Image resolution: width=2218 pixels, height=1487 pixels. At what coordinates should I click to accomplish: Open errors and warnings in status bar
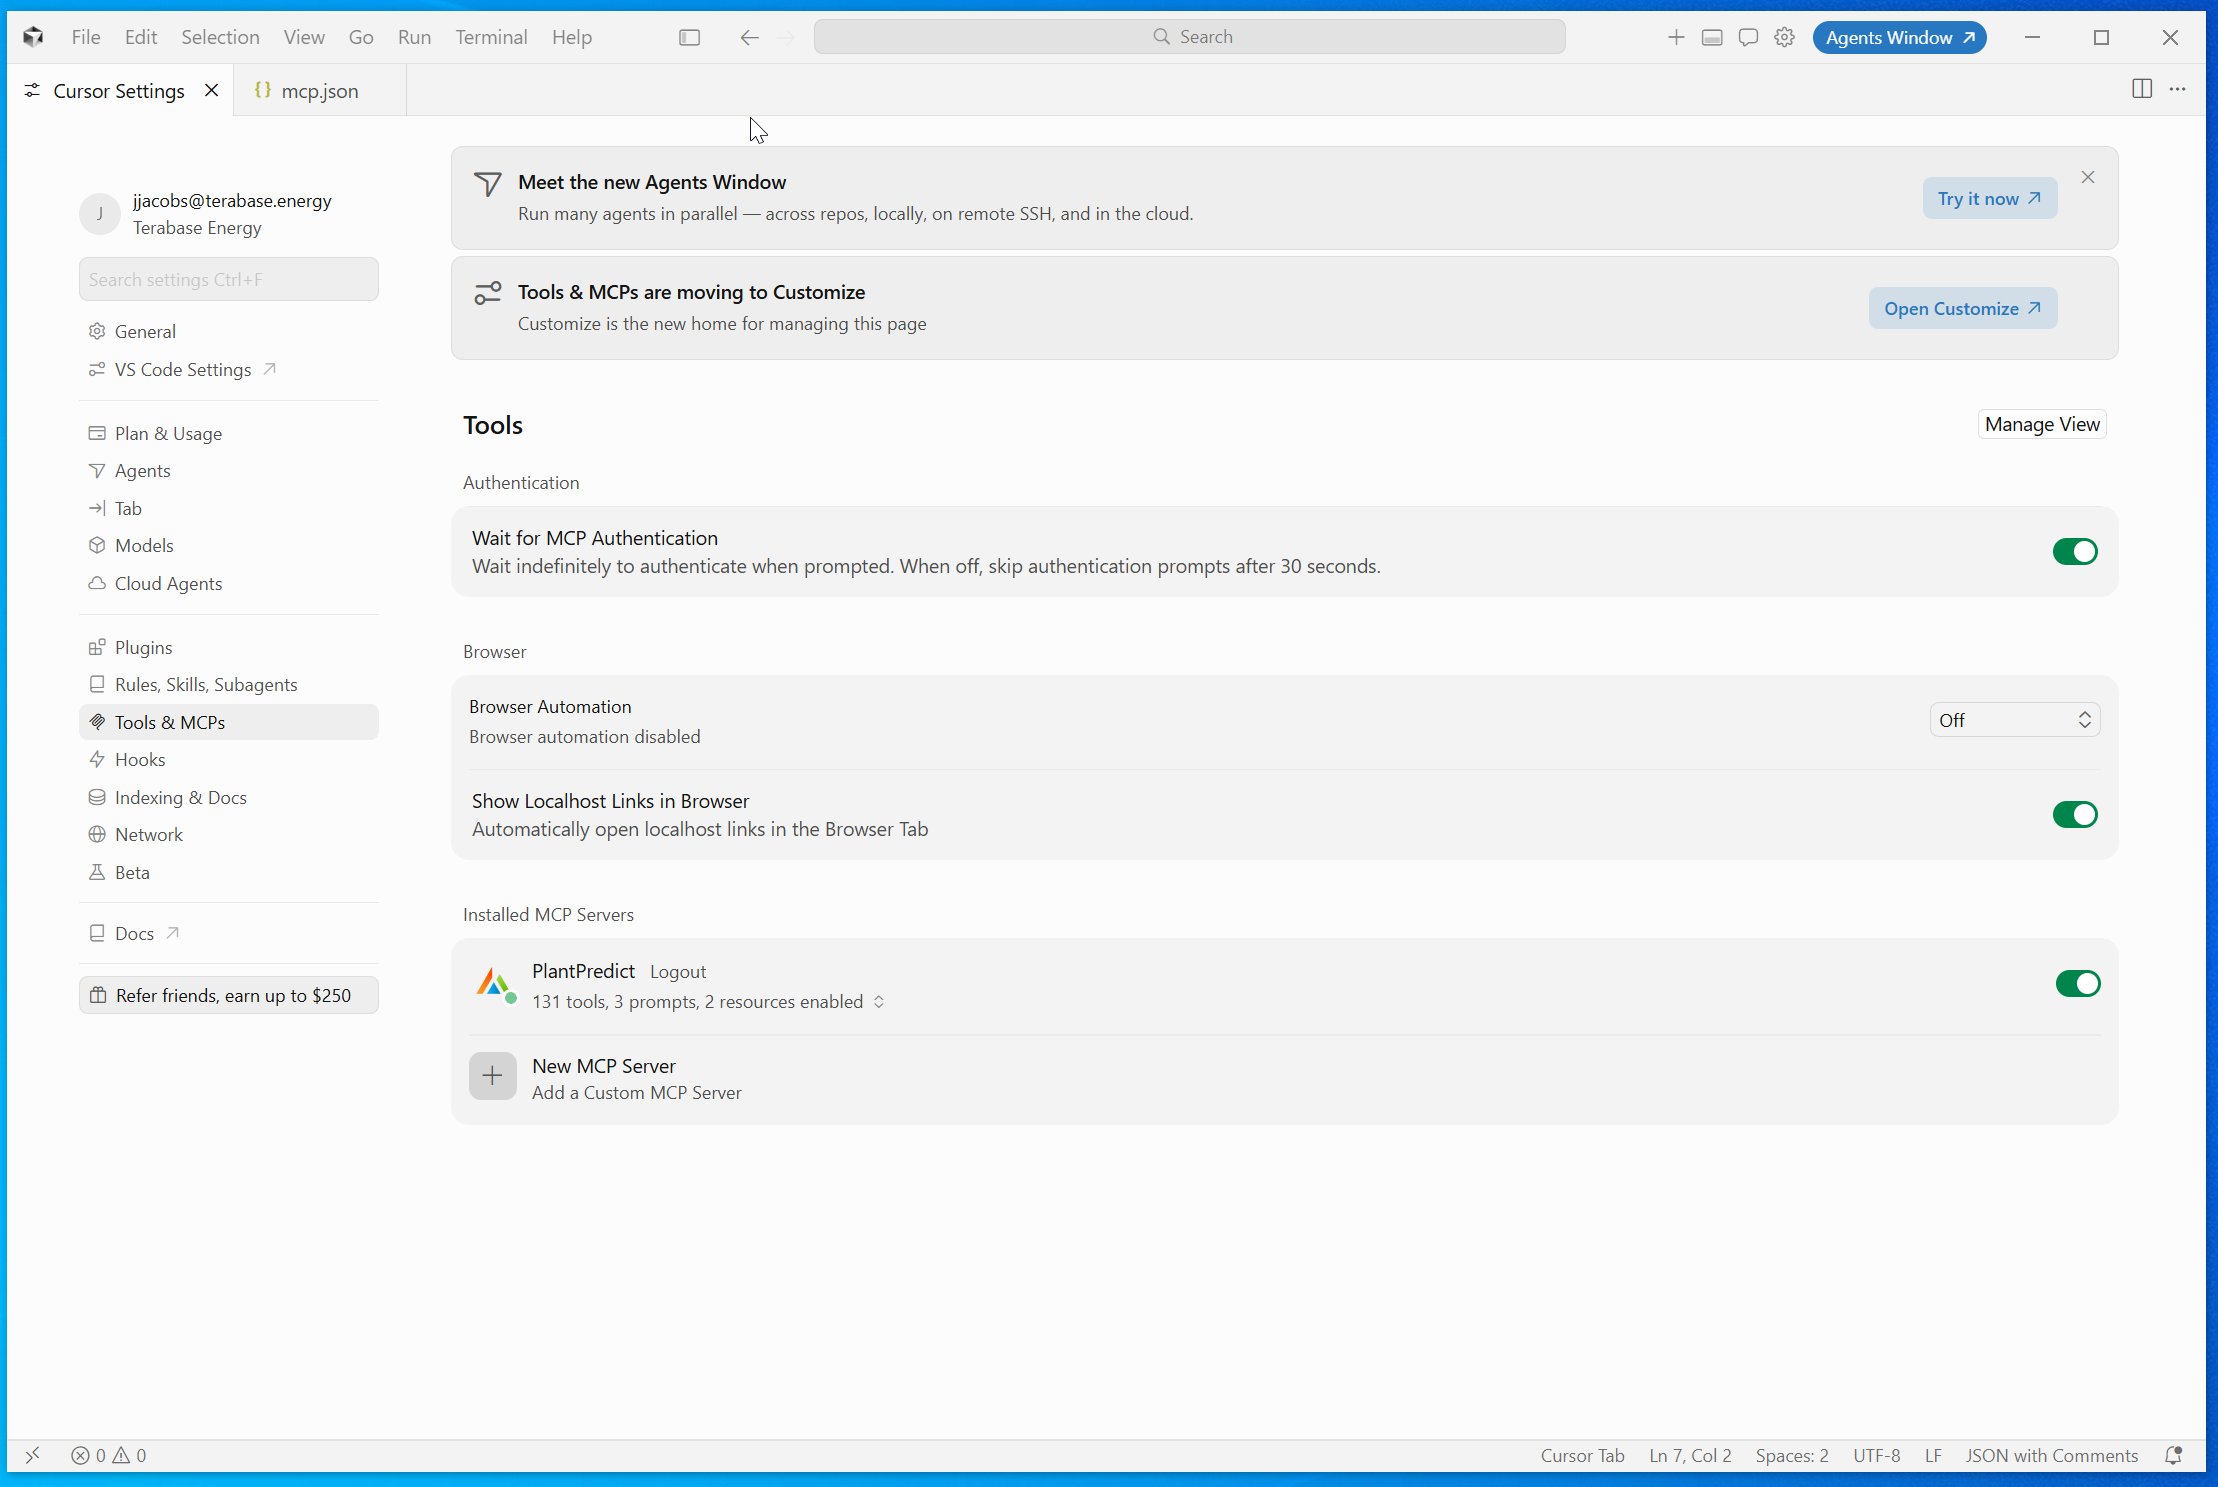point(109,1455)
